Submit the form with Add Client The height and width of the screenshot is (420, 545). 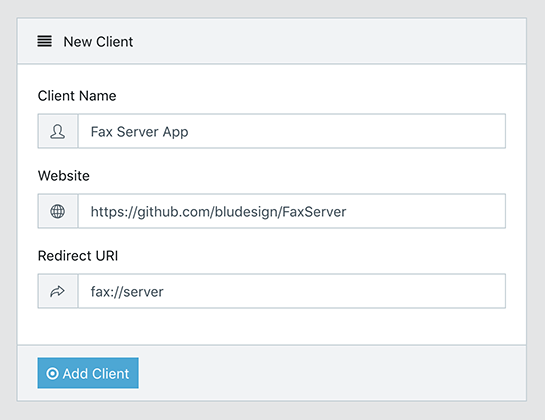pyautogui.click(x=88, y=373)
